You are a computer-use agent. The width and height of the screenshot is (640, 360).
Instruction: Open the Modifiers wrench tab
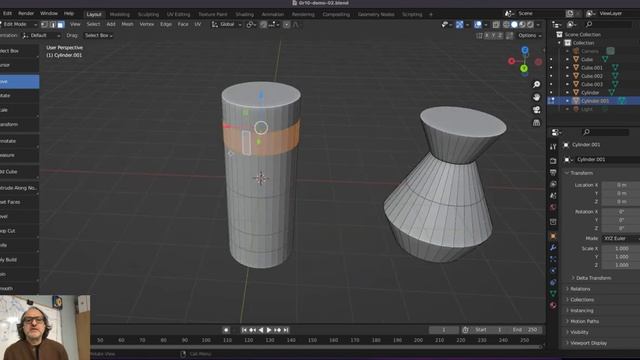553,247
